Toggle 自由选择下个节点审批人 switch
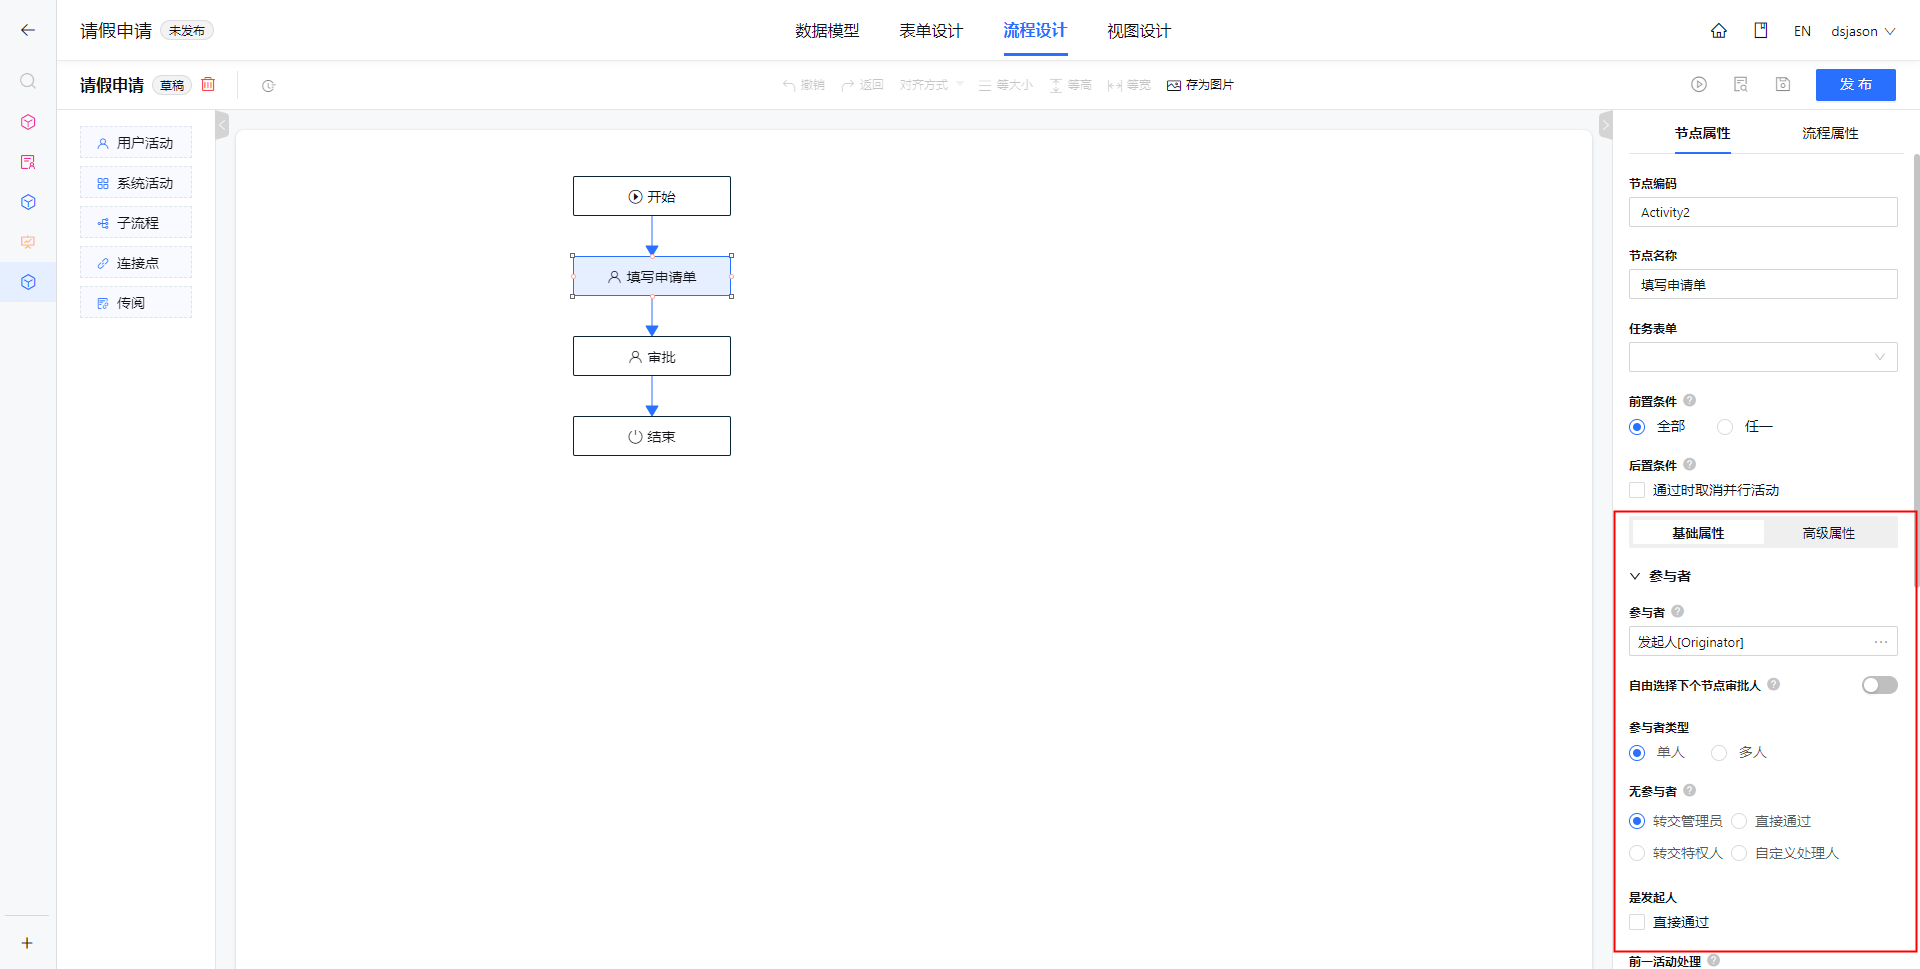The height and width of the screenshot is (969, 1920). click(x=1879, y=685)
